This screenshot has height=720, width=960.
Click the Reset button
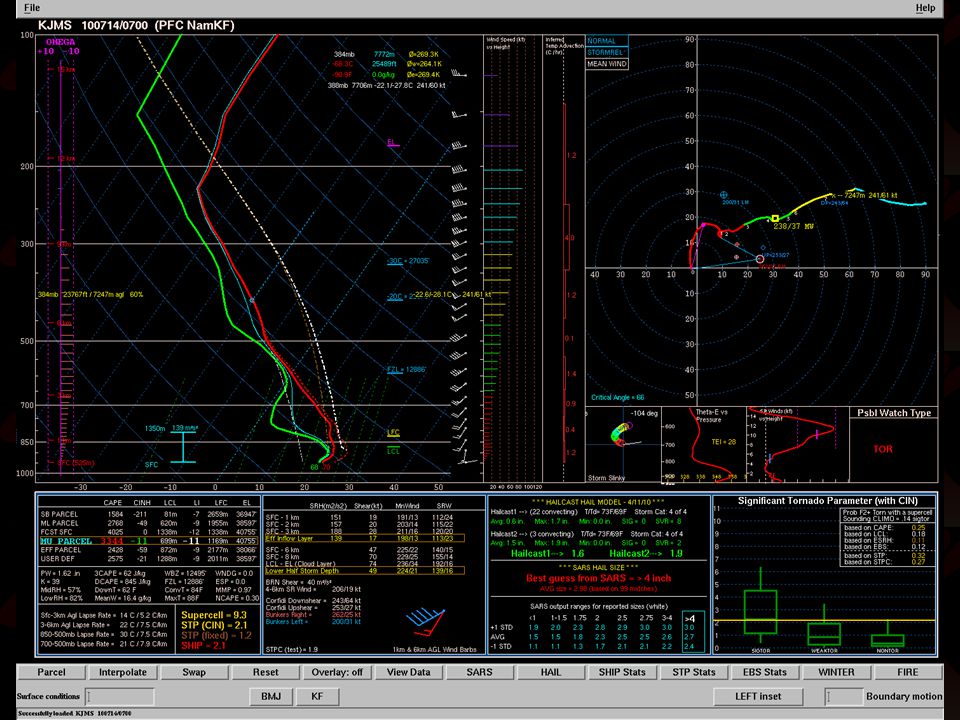point(266,672)
